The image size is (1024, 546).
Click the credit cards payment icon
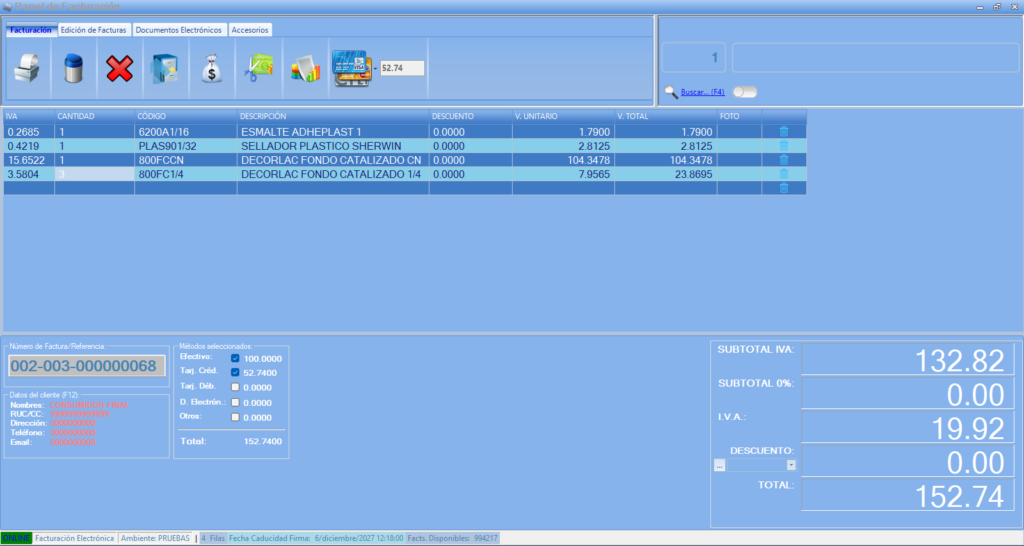click(351, 68)
